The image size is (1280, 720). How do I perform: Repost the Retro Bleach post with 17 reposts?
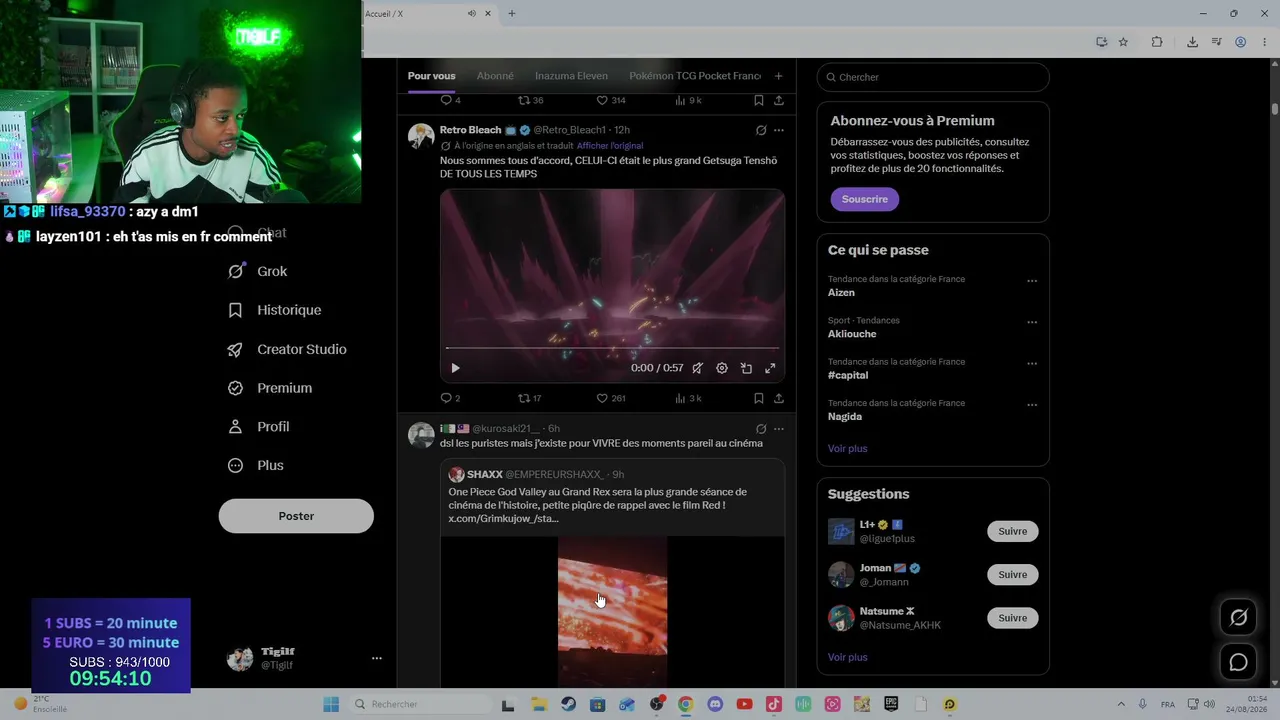click(529, 398)
